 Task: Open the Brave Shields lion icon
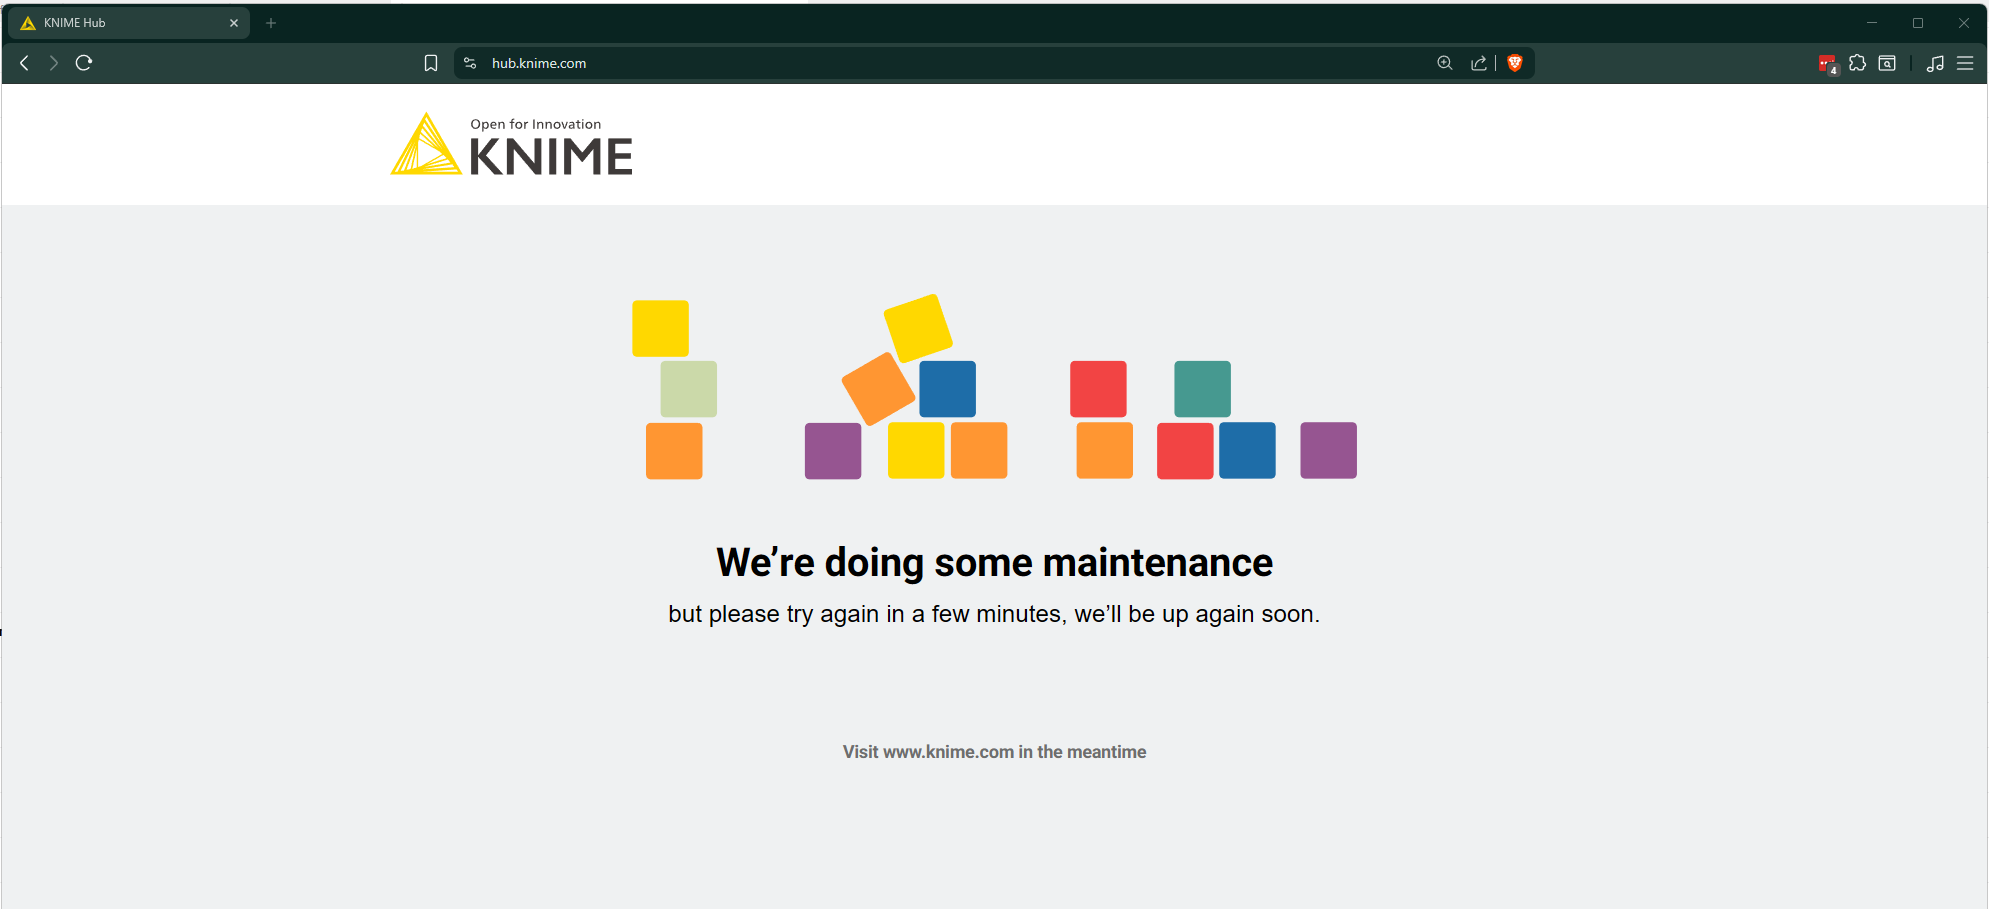pos(1514,63)
